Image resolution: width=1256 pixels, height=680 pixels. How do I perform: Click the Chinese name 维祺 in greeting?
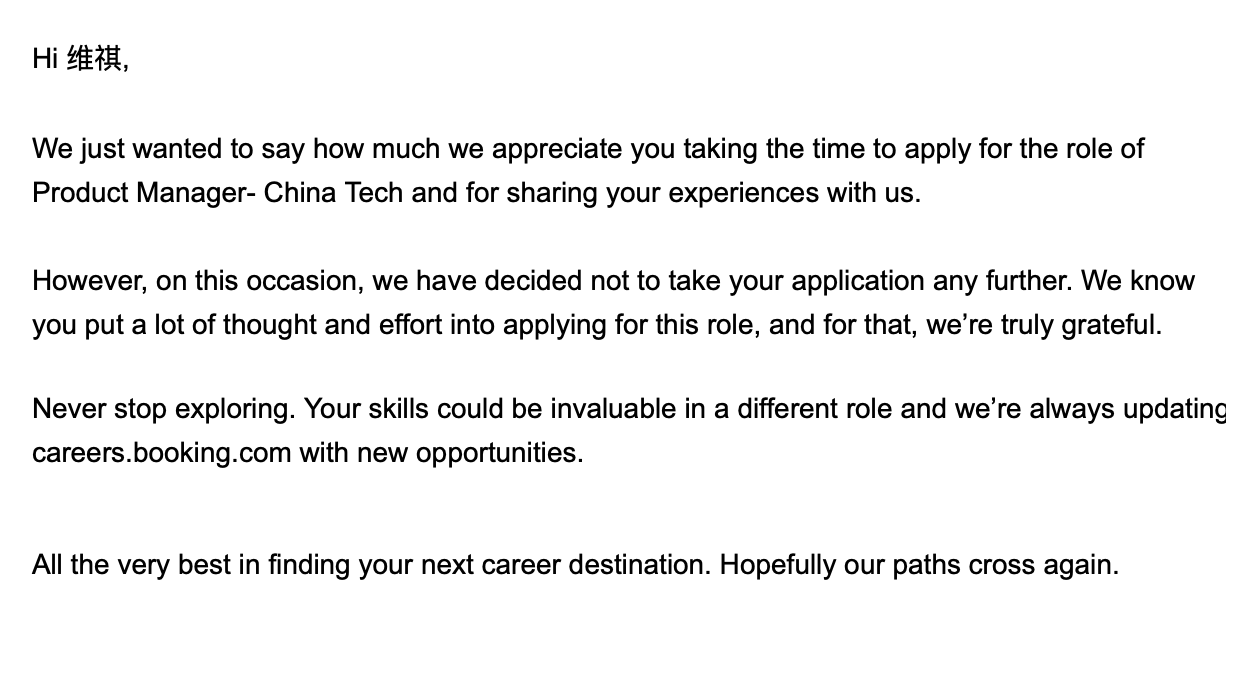pyautogui.click(x=95, y=59)
